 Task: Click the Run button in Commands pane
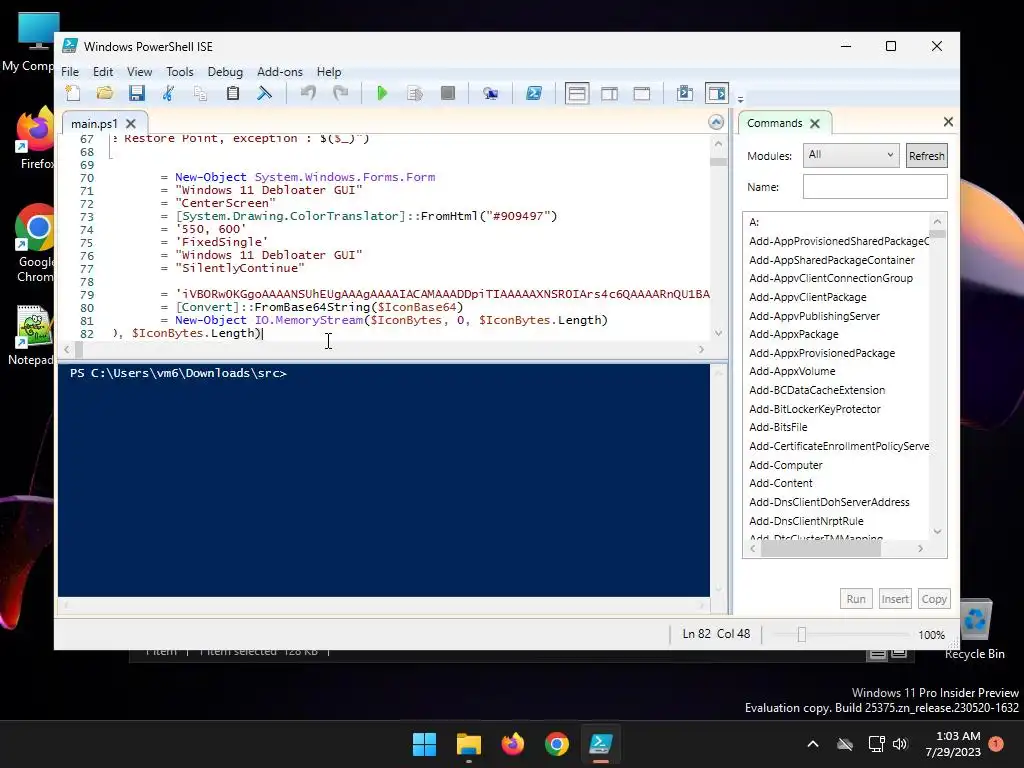(856, 599)
